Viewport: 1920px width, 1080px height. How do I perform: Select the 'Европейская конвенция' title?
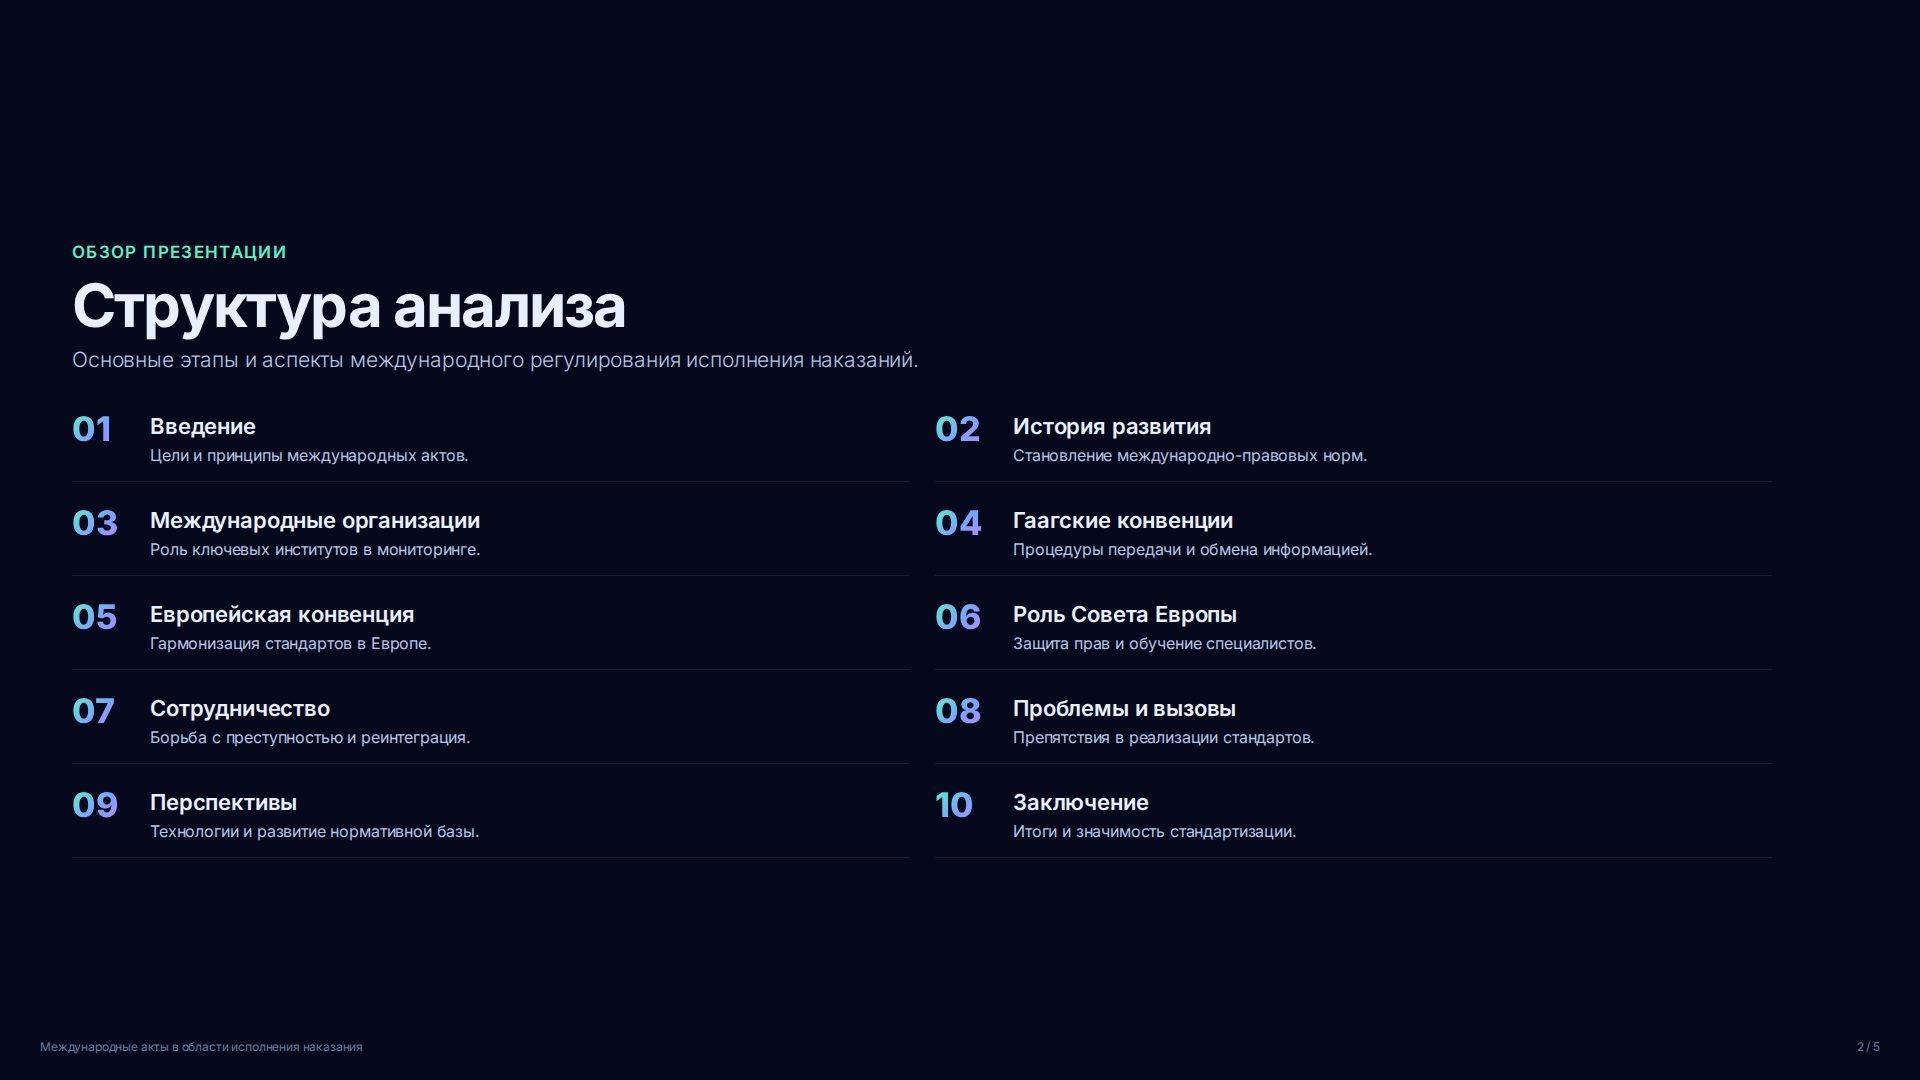(282, 615)
